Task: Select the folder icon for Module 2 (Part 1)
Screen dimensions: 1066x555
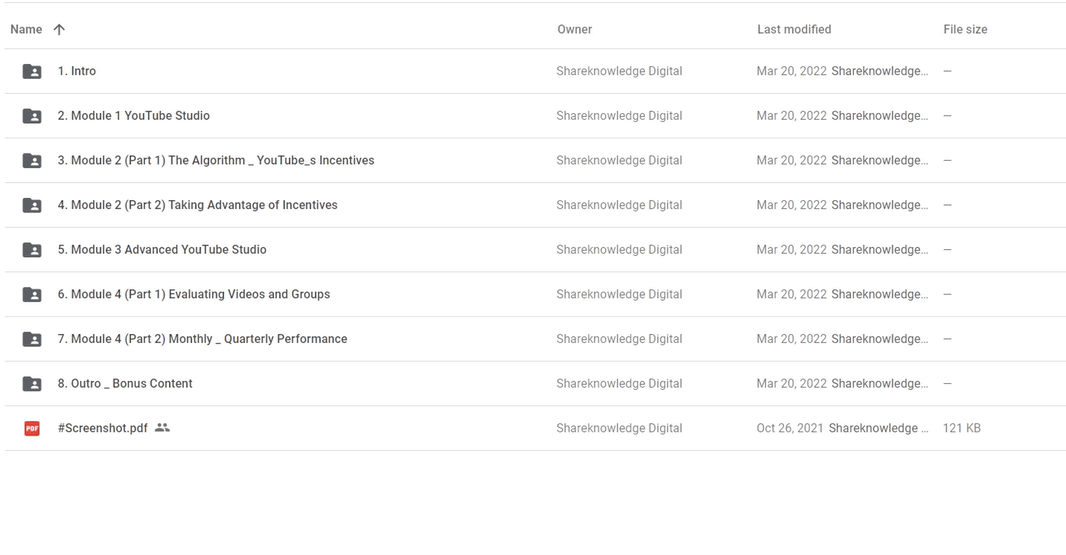Action: (32, 161)
